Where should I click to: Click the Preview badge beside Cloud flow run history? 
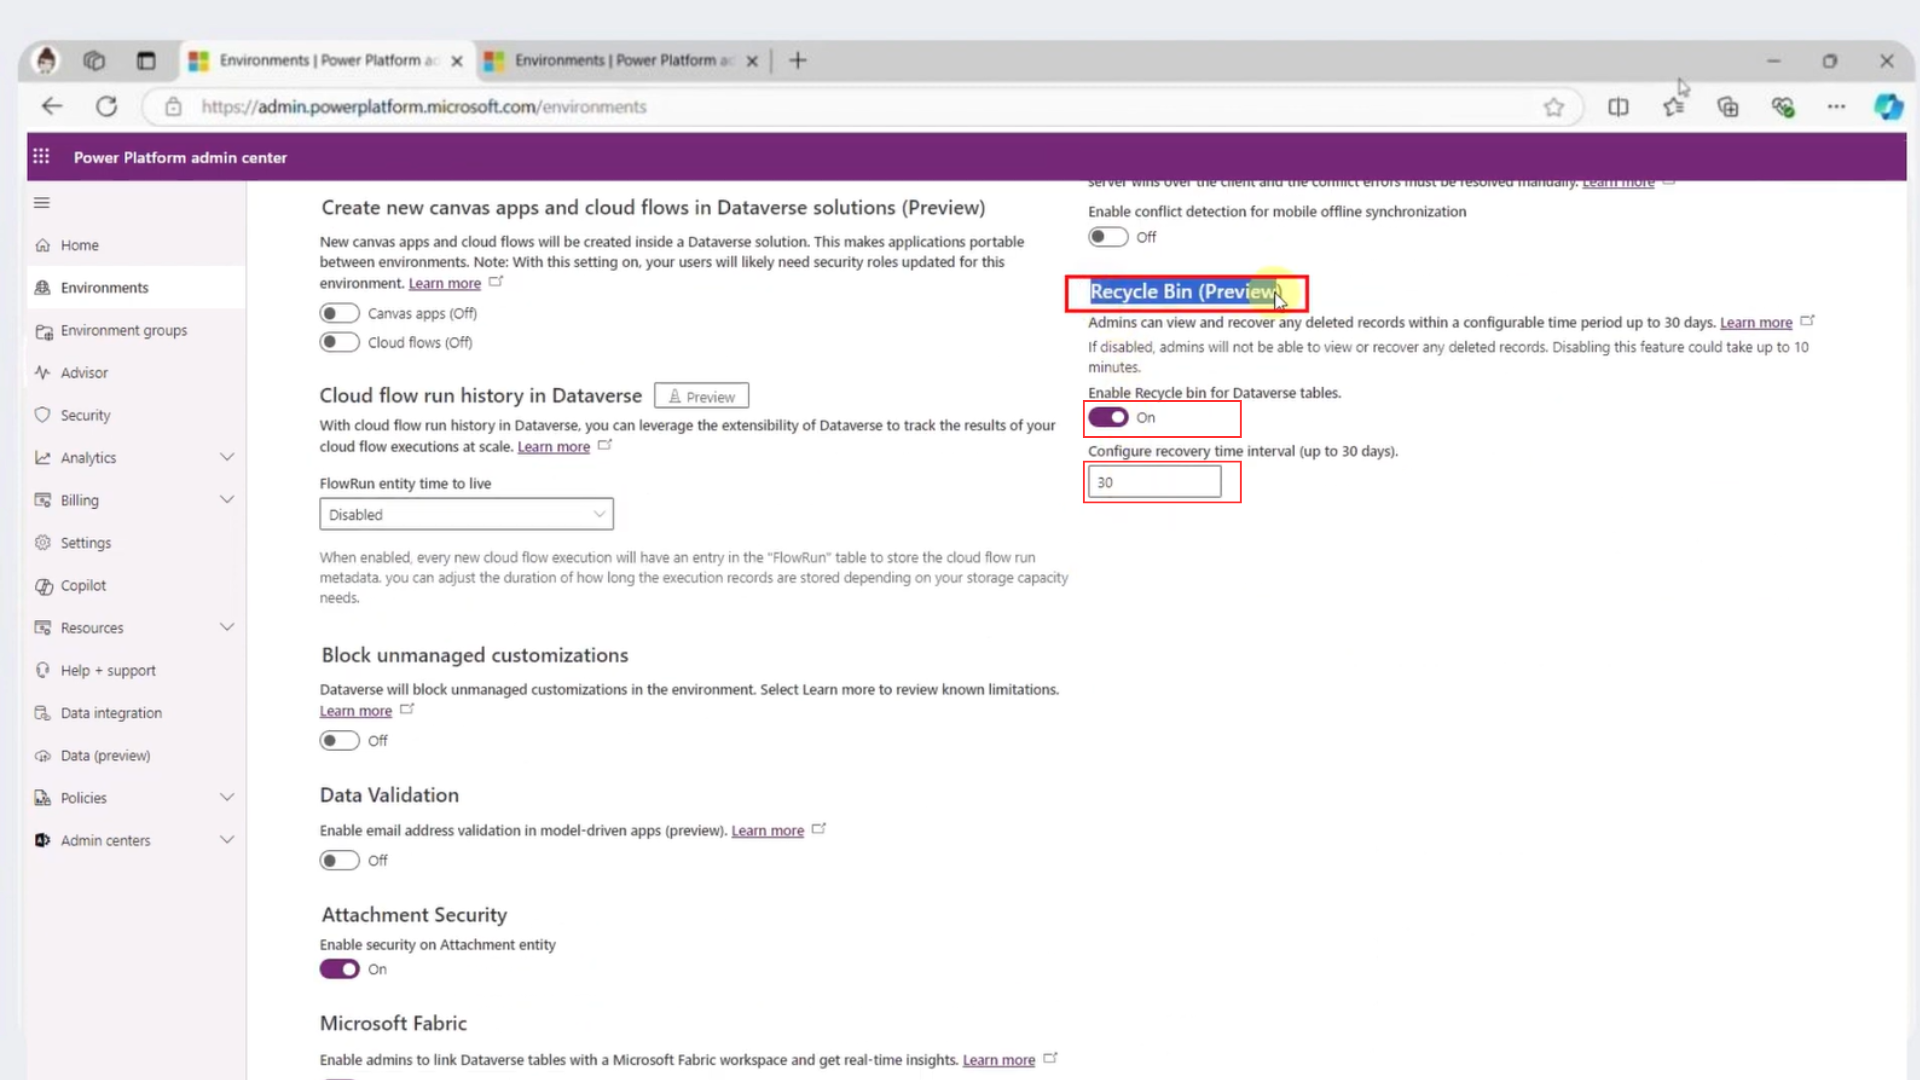click(x=701, y=396)
